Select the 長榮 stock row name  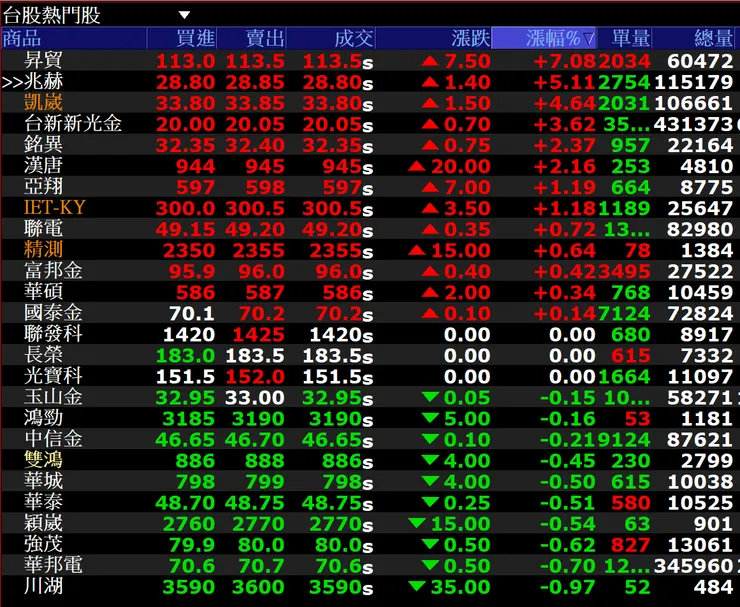(x=43, y=354)
